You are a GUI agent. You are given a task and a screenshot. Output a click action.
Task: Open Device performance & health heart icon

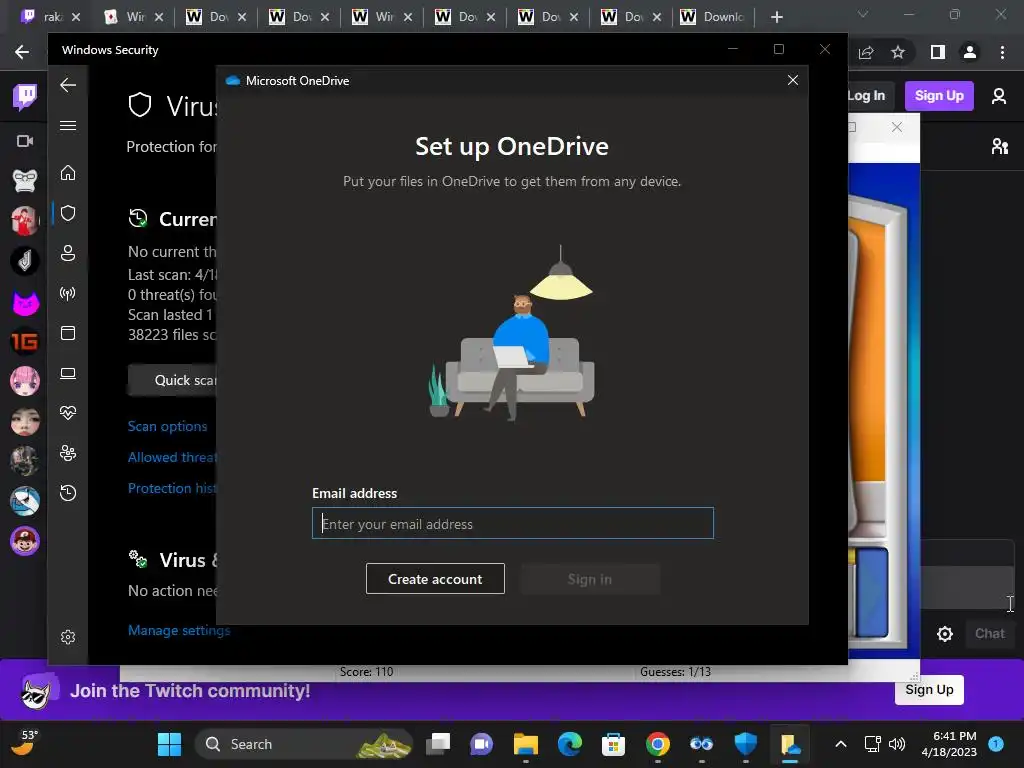click(x=68, y=413)
